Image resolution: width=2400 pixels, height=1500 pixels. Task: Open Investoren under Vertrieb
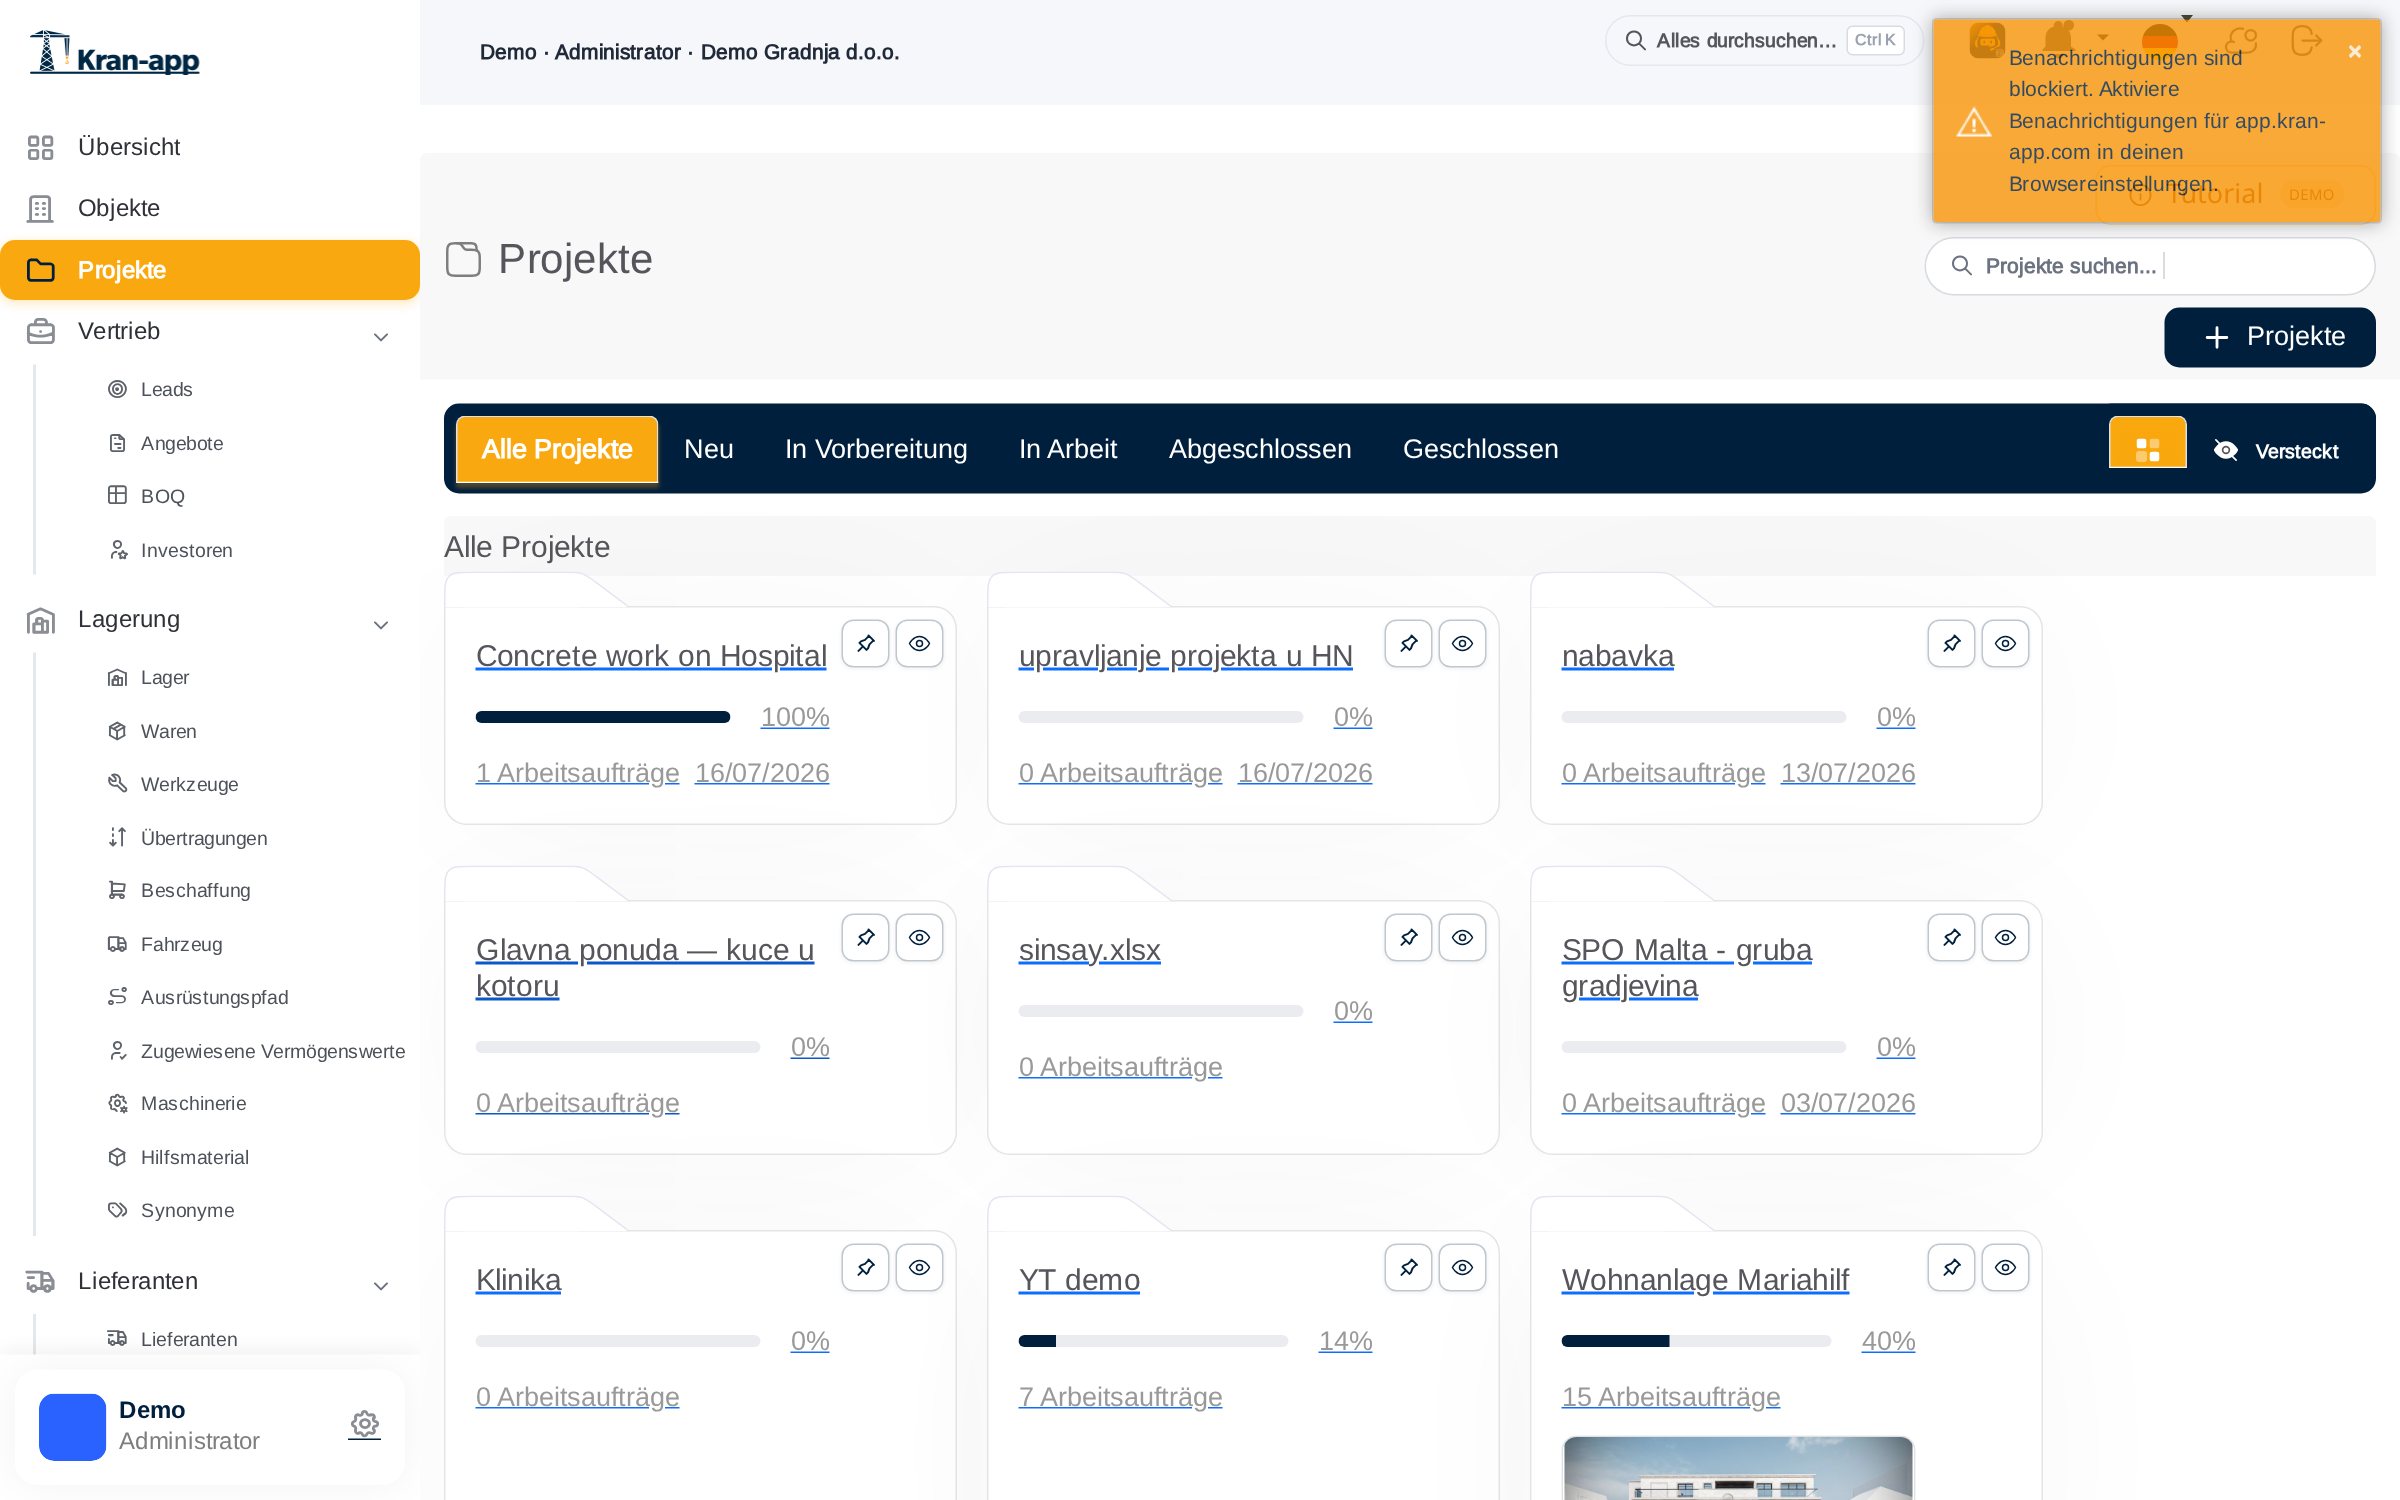(186, 550)
